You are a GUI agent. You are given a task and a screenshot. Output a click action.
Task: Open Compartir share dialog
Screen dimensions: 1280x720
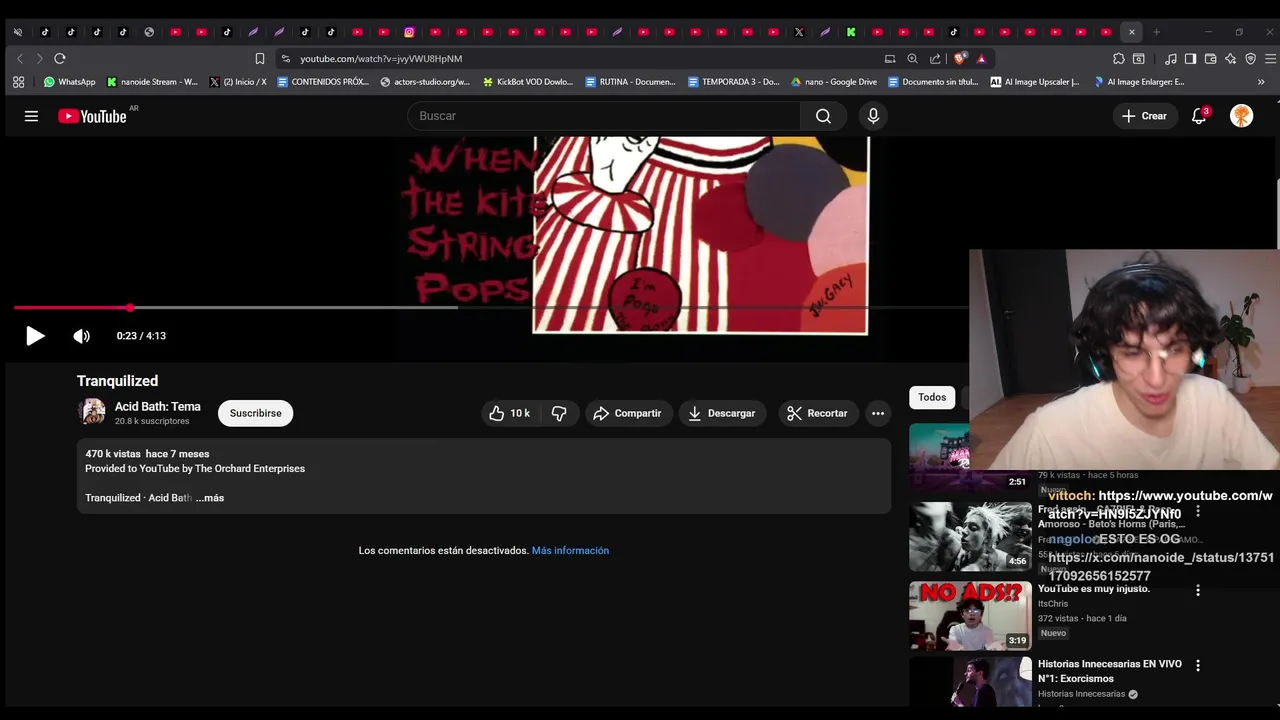tap(627, 413)
